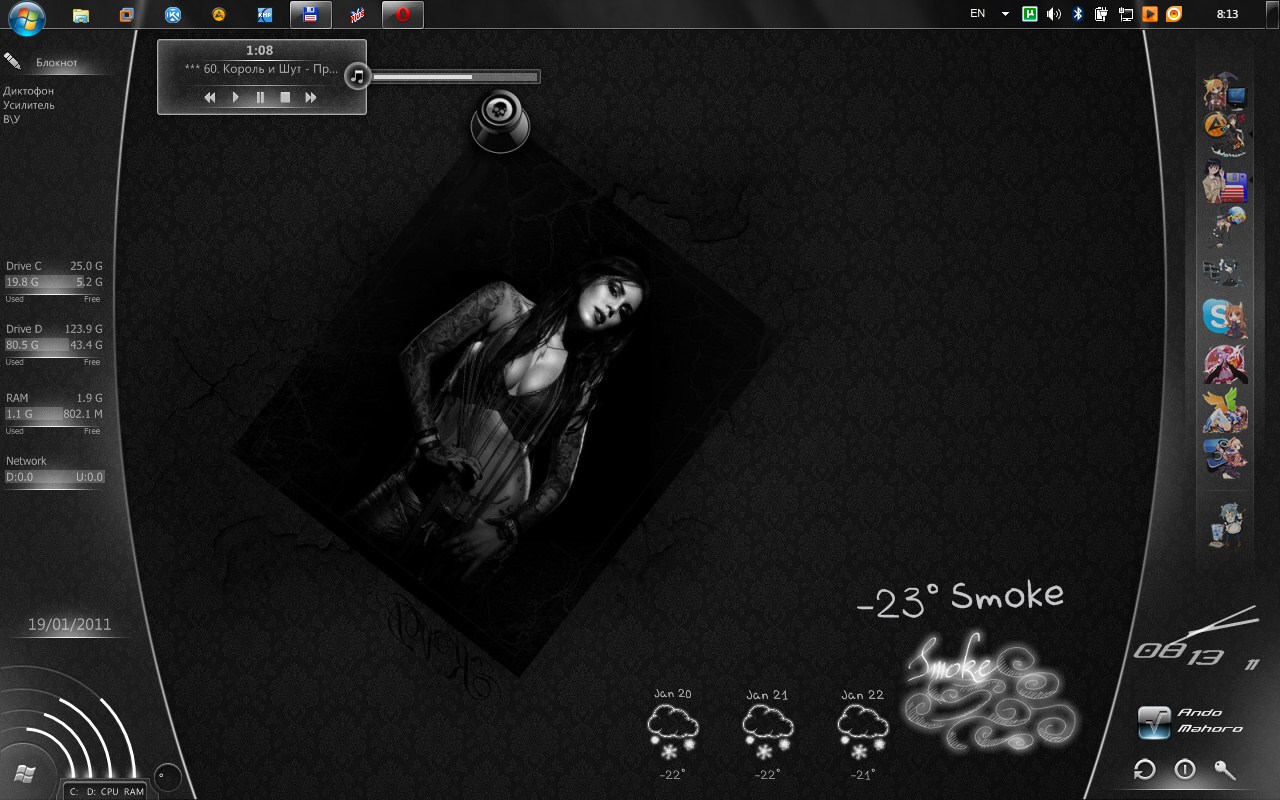Open the blue K taskbar application
Screen dimensions: 1280x800
[173, 15]
